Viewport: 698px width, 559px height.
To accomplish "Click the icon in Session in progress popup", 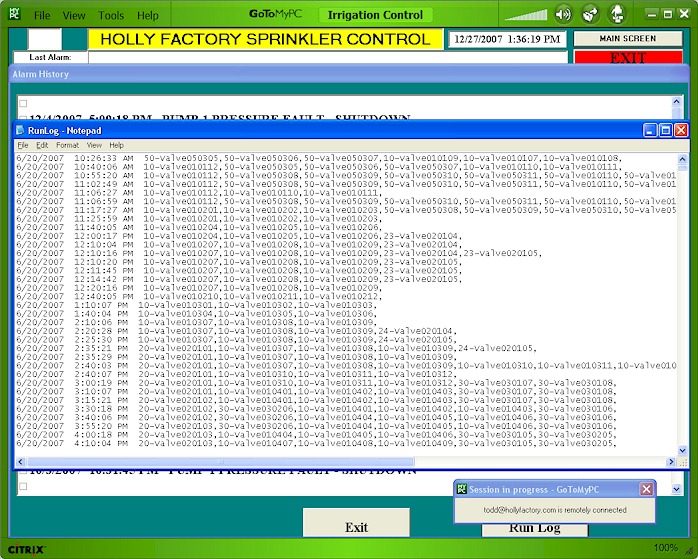I will 462,489.
